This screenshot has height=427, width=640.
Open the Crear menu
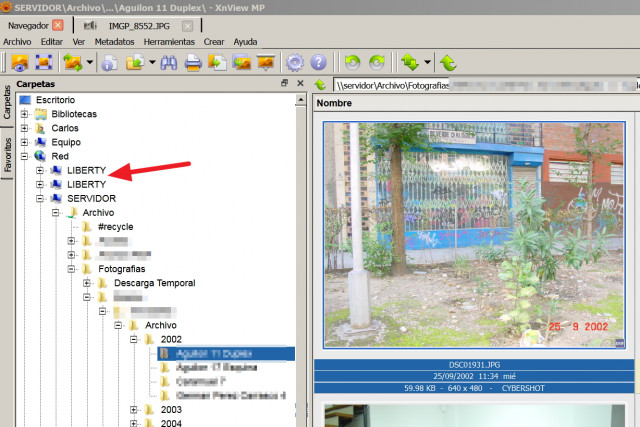pos(214,42)
